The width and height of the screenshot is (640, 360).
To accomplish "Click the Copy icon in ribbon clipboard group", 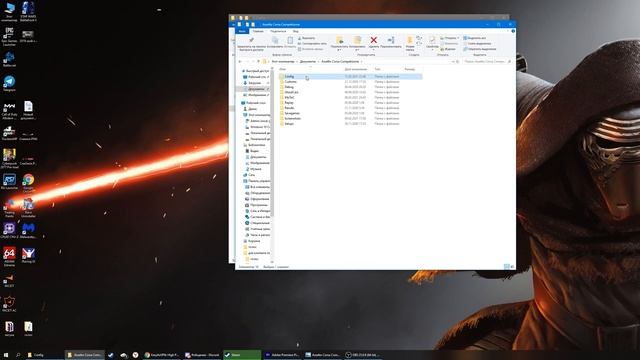I will coord(275,40).
